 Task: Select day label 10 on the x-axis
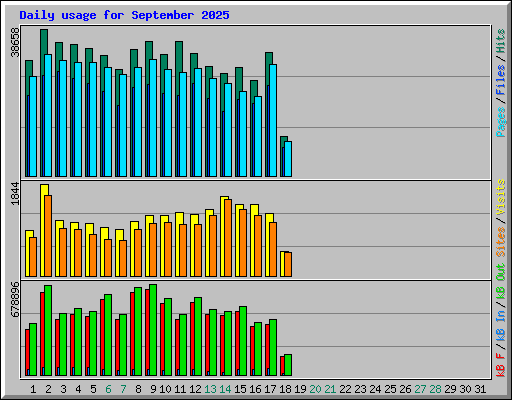(165, 389)
